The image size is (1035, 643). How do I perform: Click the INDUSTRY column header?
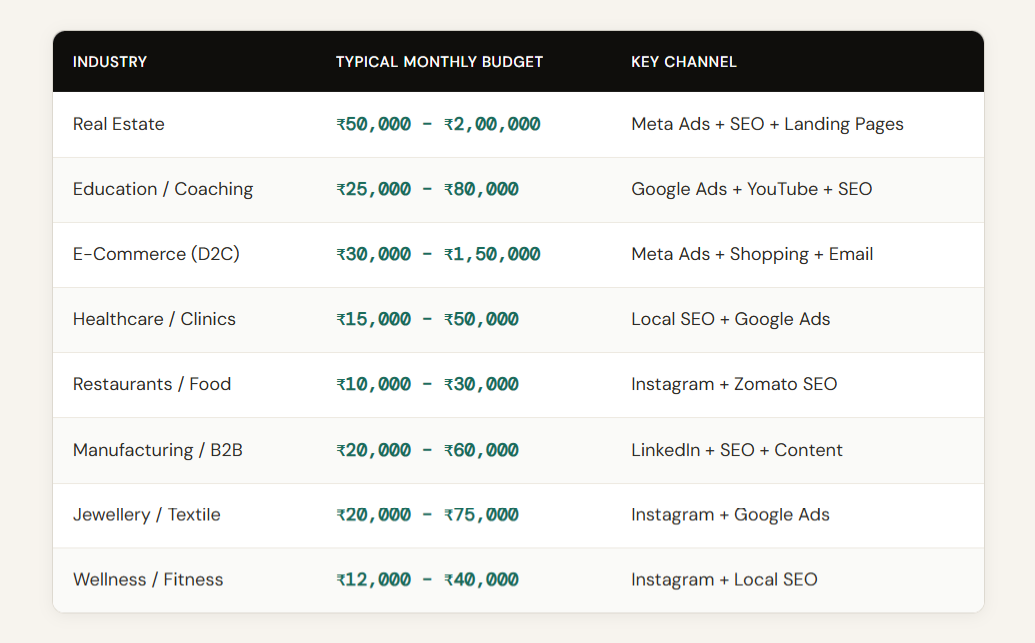[110, 62]
